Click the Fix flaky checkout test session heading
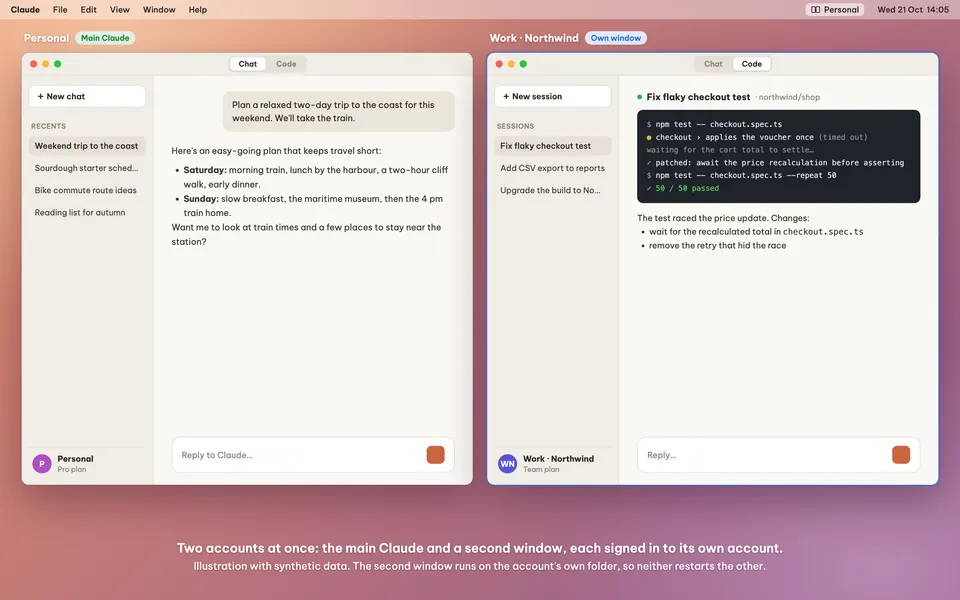This screenshot has width=960, height=600. (x=698, y=97)
